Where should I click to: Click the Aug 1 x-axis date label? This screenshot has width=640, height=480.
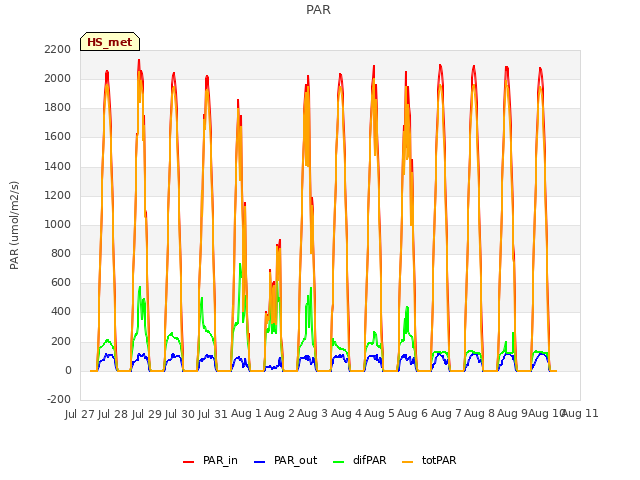coord(246,414)
